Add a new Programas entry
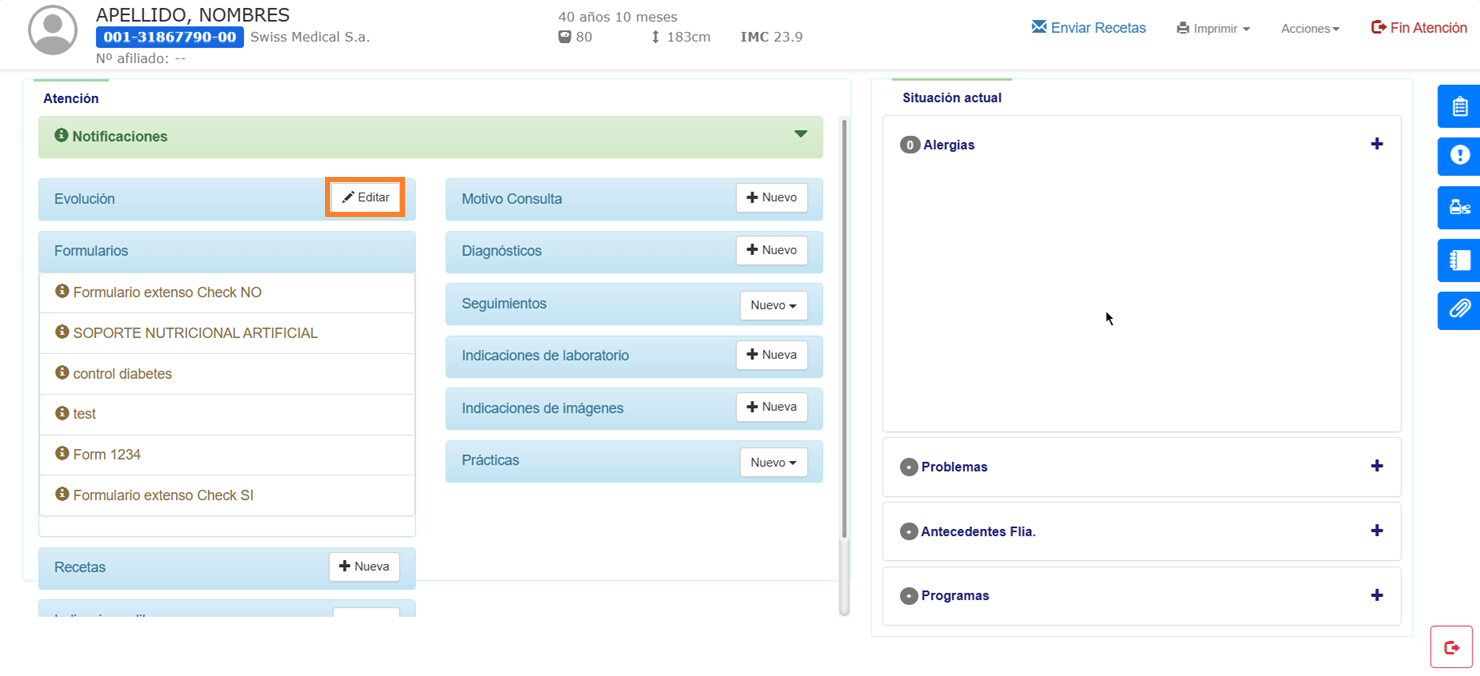 coord(1377,595)
